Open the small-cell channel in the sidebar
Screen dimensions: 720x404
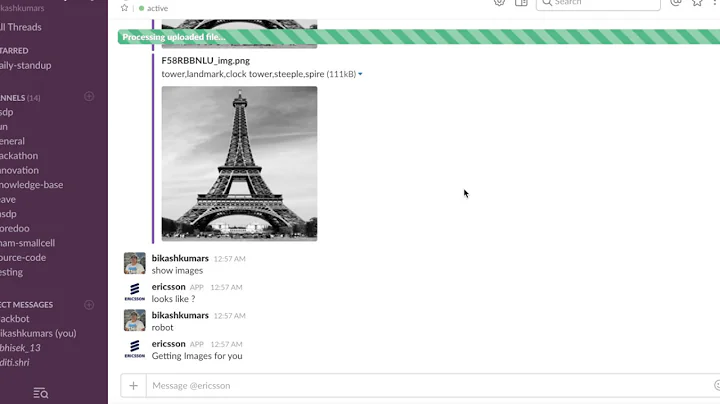(x=28, y=243)
